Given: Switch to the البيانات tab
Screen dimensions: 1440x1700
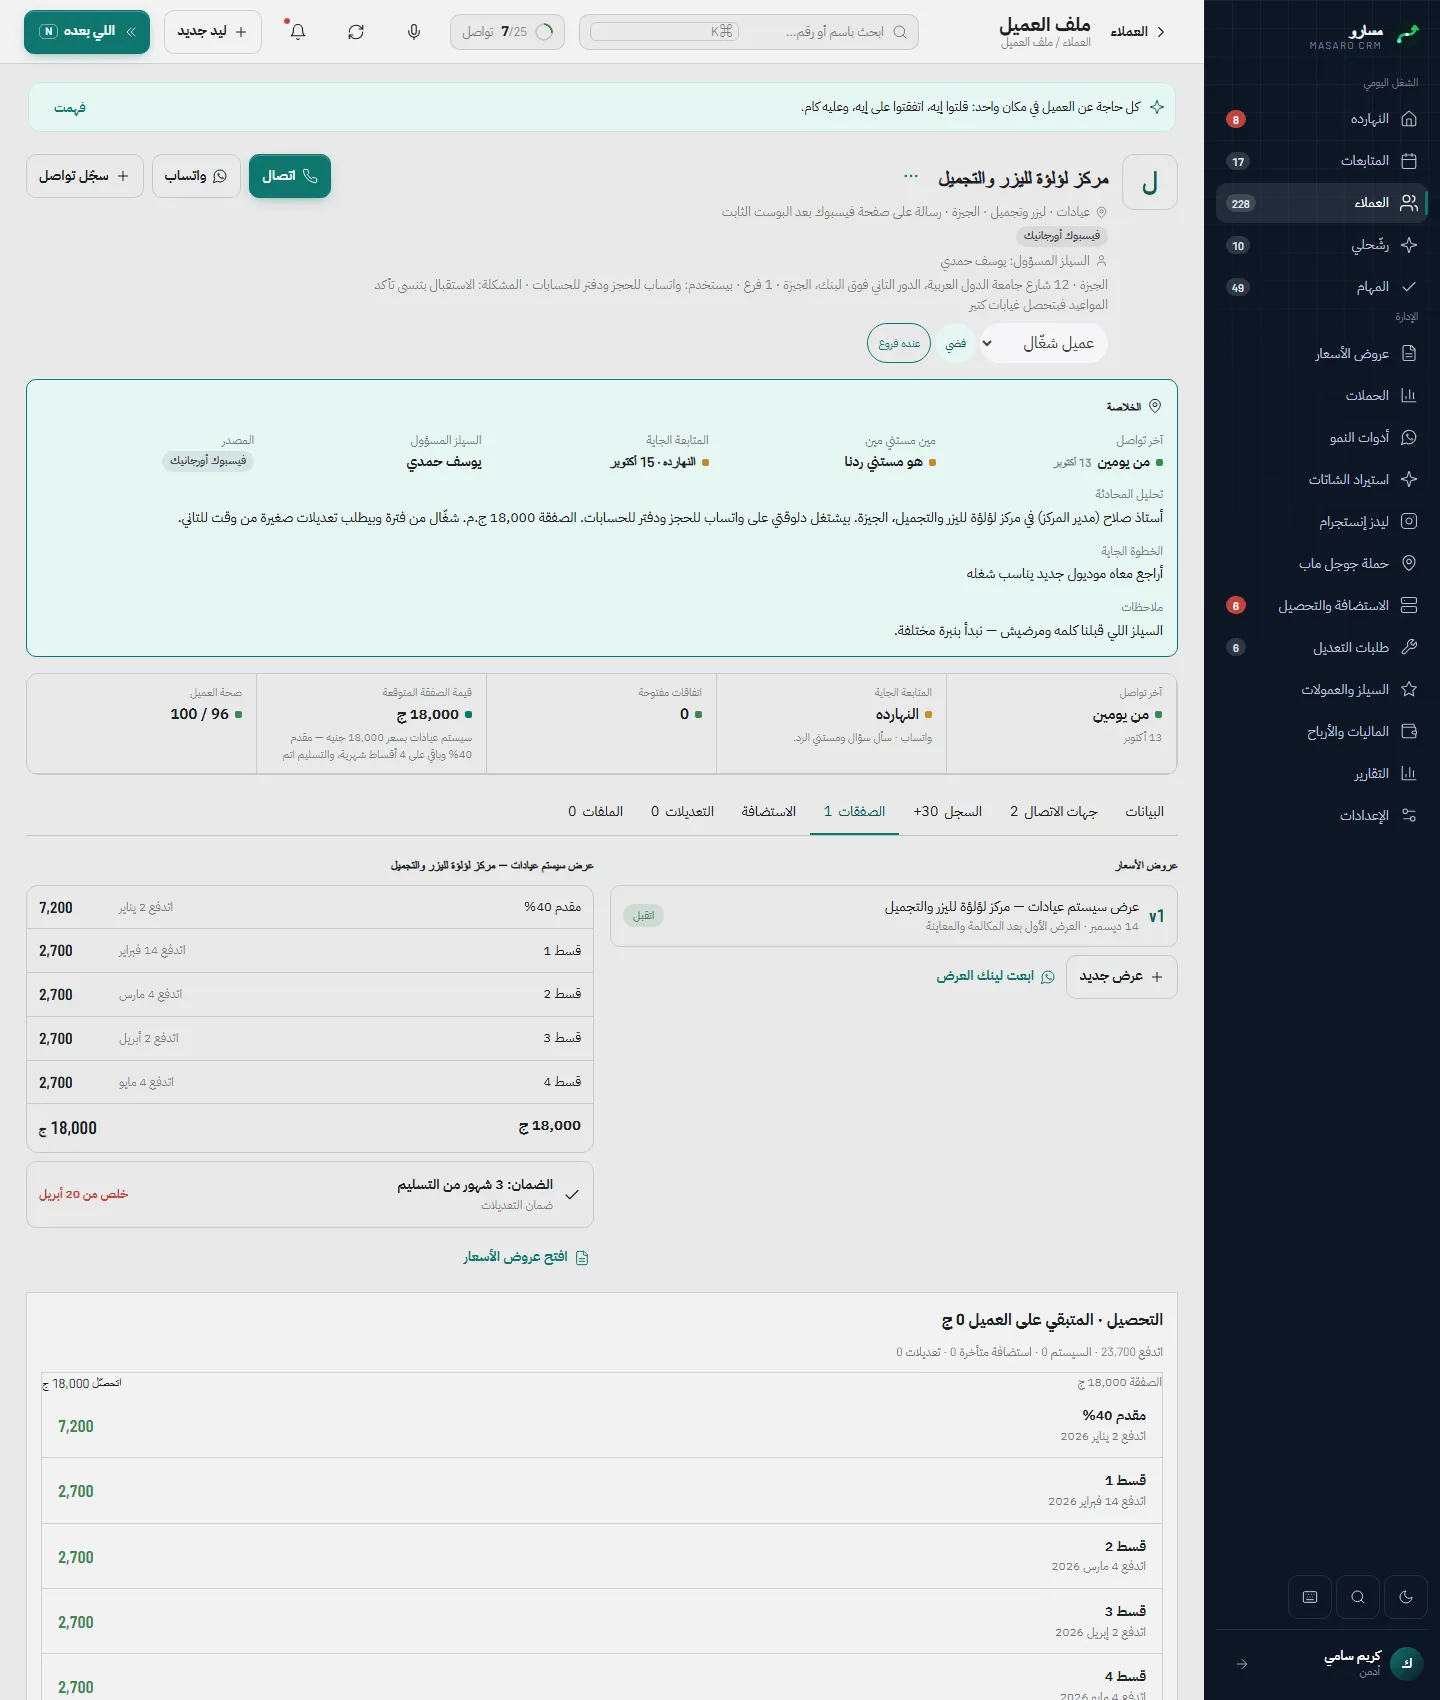Looking at the screenshot, I should click(1144, 811).
